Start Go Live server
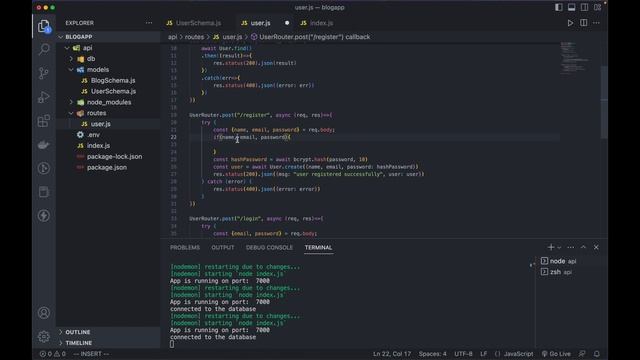The image size is (640, 360). pos(556,354)
